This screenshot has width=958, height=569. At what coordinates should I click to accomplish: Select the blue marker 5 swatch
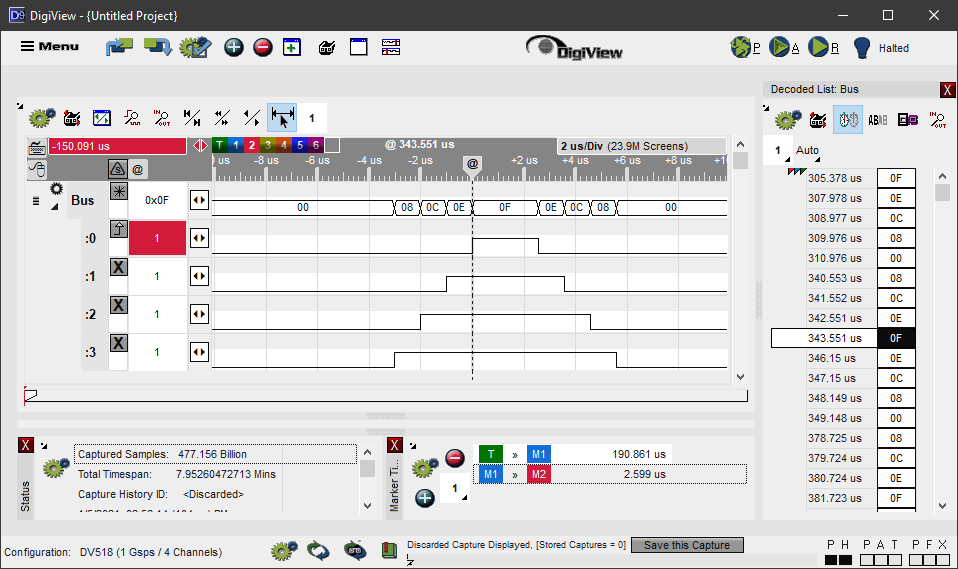tap(299, 145)
